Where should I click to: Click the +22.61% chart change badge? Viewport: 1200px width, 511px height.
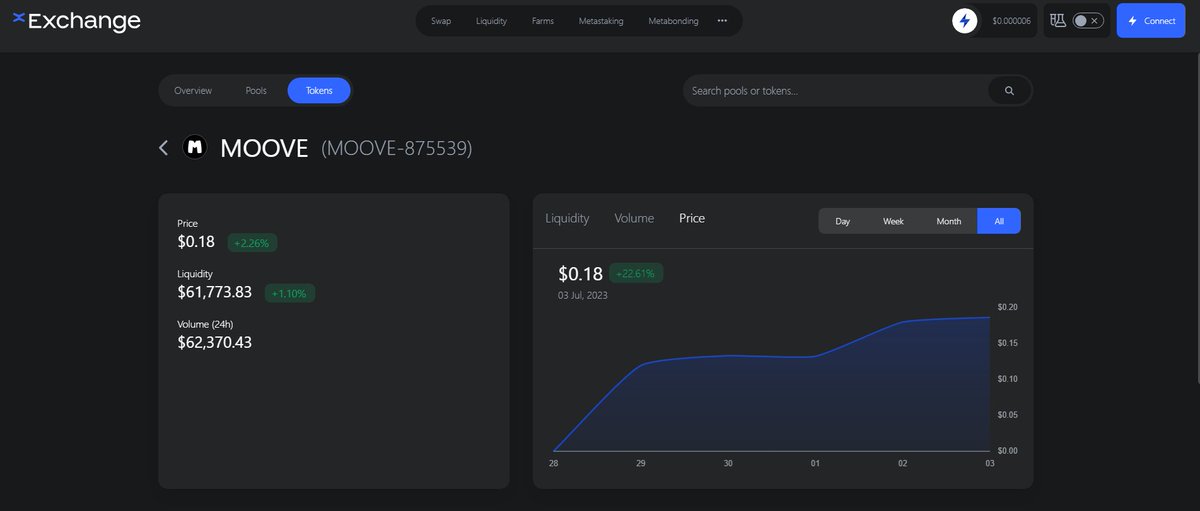pyautogui.click(x=636, y=274)
